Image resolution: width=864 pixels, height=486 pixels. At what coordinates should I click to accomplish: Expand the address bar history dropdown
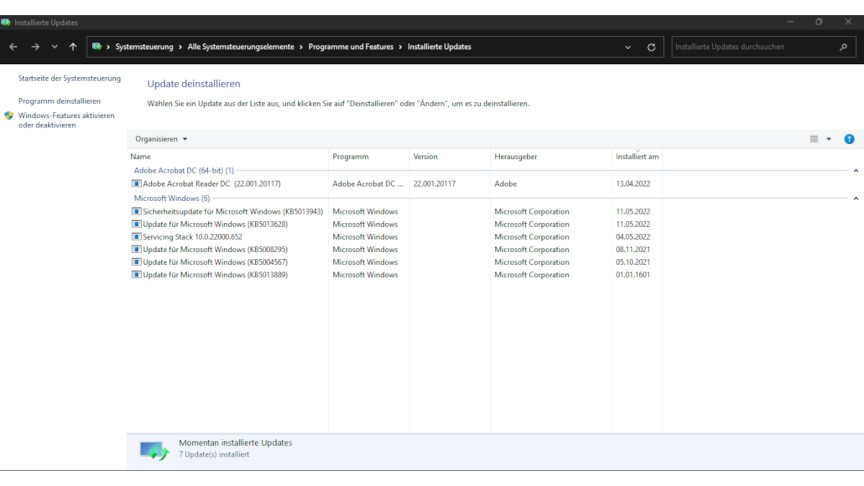coord(628,47)
